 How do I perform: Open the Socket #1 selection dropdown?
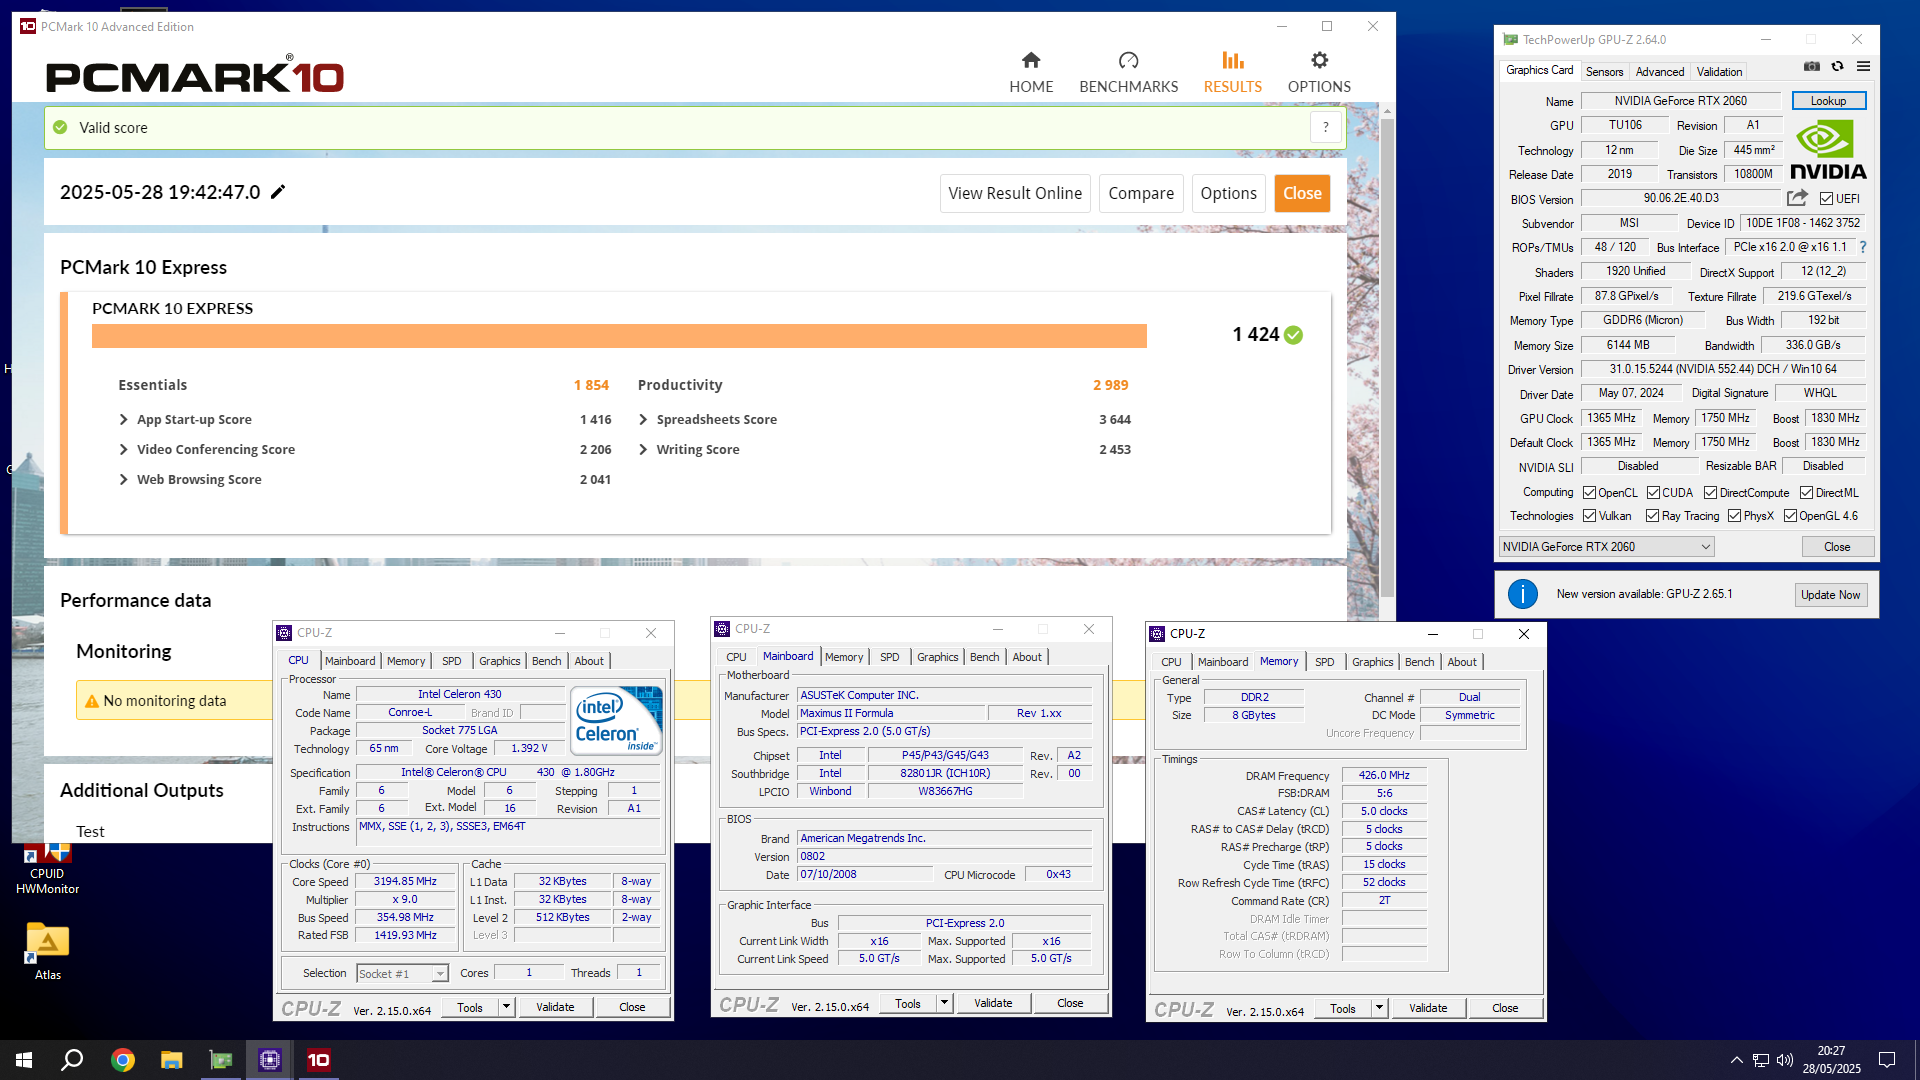[402, 974]
